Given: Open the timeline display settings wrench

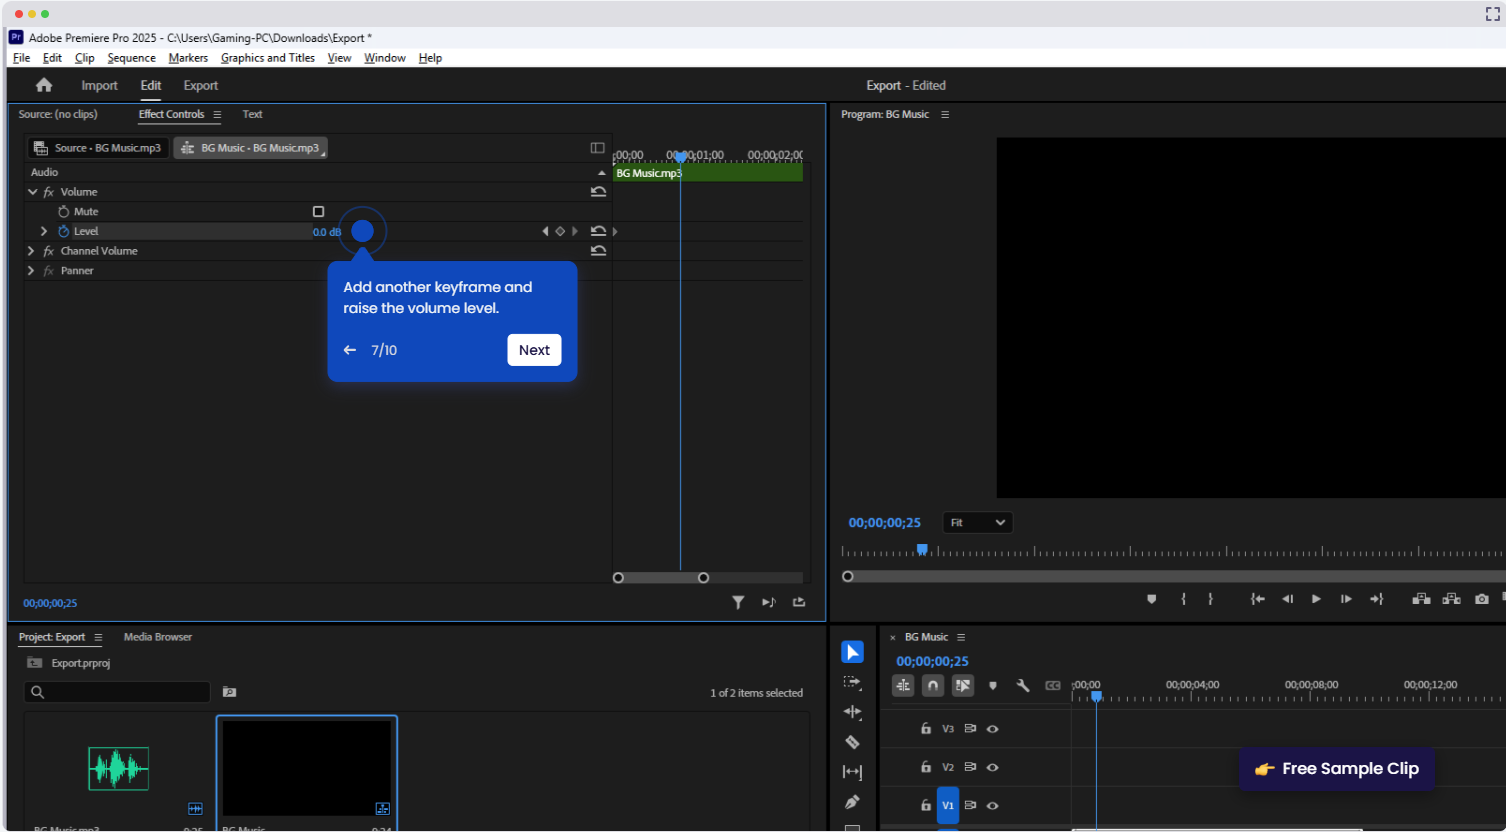Looking at the screenshot, I should (x=1023, y=685).
